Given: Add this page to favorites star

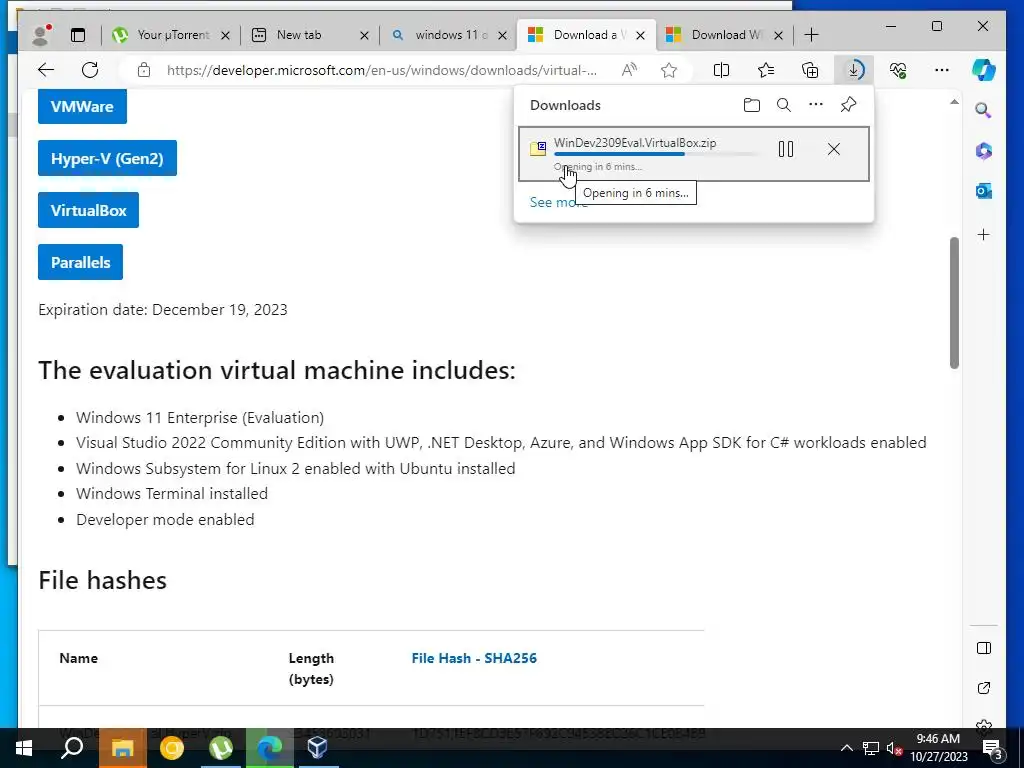Looking at the screenshot, I should 669,70.
